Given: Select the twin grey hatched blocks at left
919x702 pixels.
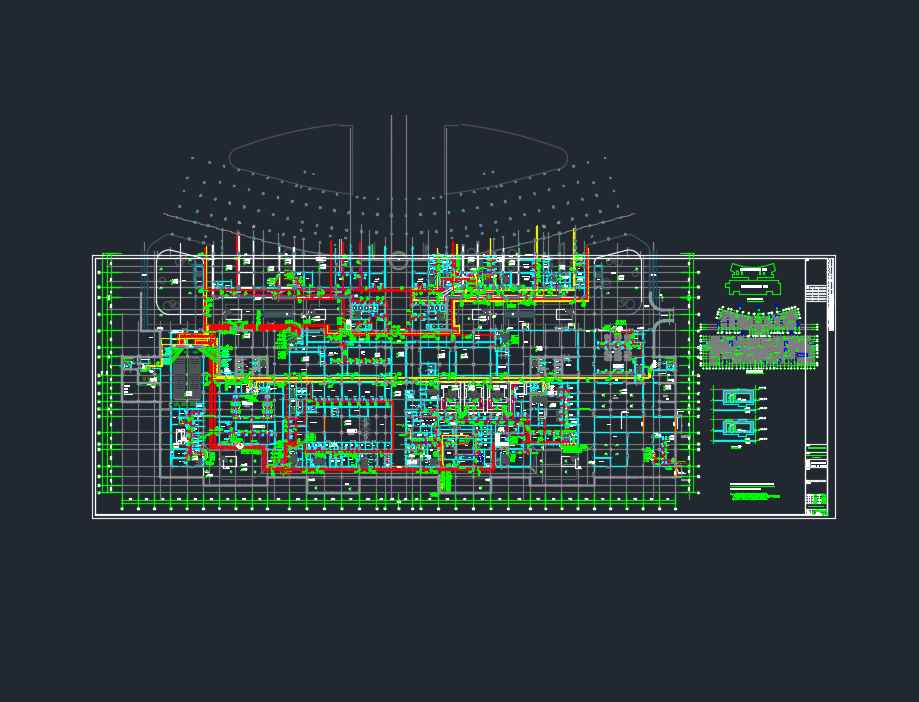Looking at the screenshot, I should tap(186, 379).
